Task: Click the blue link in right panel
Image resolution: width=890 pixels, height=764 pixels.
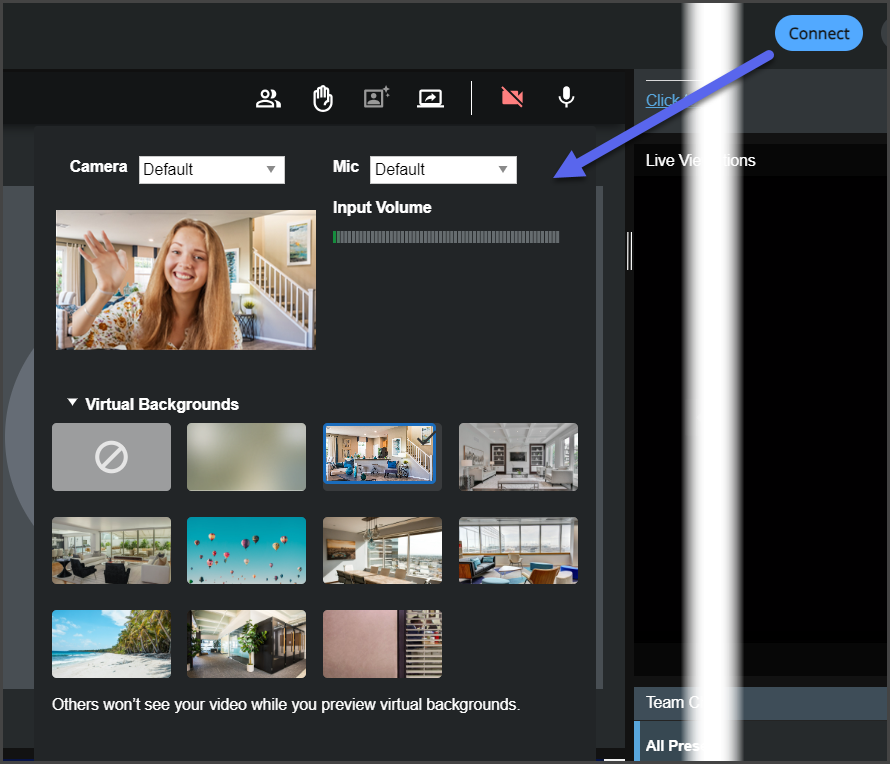Action: tap(662, 100)
